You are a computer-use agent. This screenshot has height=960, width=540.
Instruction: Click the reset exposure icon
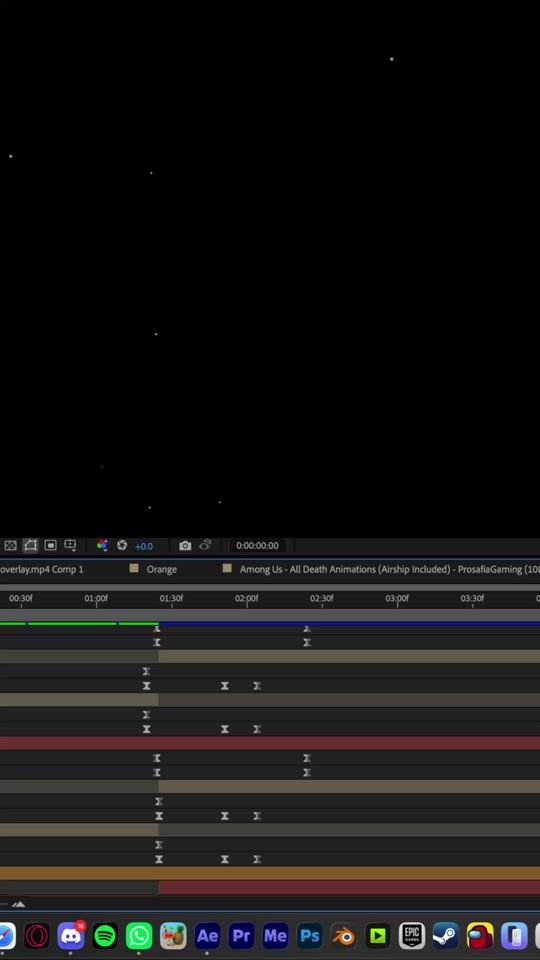[x=122, y=545]
